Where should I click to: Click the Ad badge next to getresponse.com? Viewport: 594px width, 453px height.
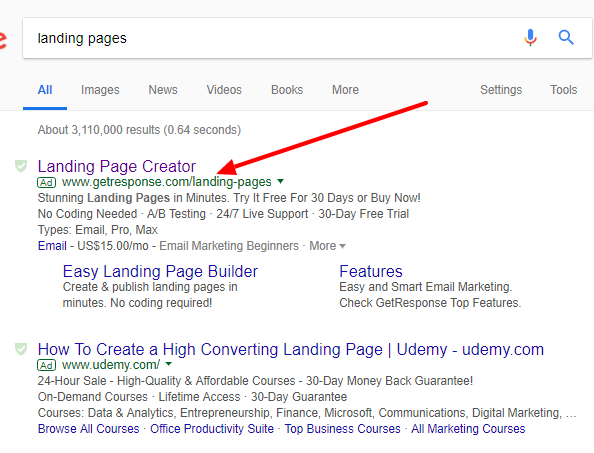[x=47, y=183]
